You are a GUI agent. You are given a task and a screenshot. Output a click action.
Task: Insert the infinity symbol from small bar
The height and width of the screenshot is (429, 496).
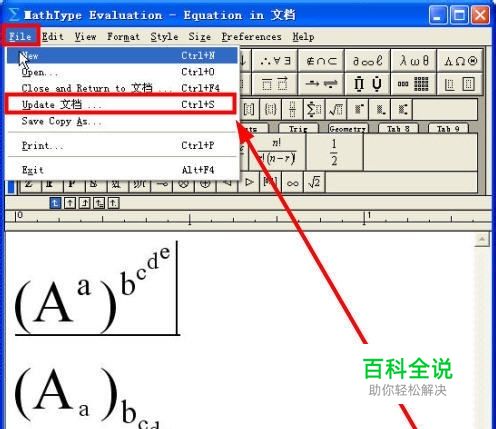point(292,182)
